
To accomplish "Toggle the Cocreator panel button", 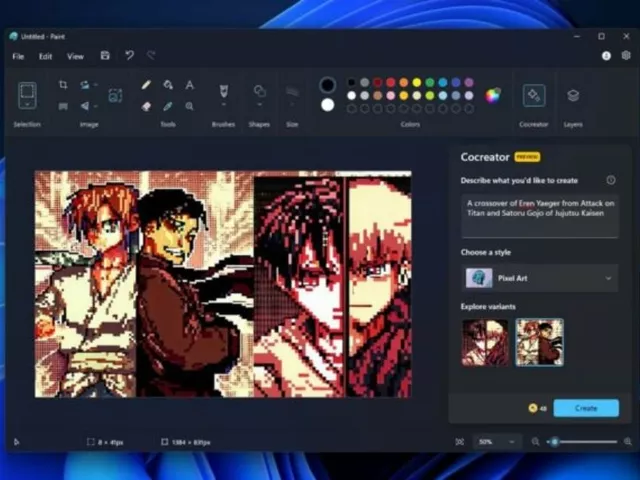I will tap(534, 96).
